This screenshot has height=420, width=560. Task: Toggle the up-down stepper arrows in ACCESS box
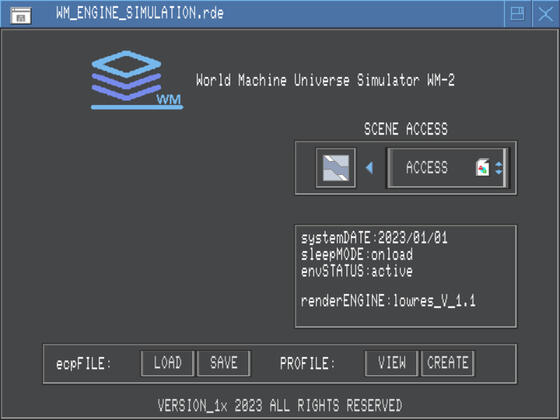click(x=499, y=168)
